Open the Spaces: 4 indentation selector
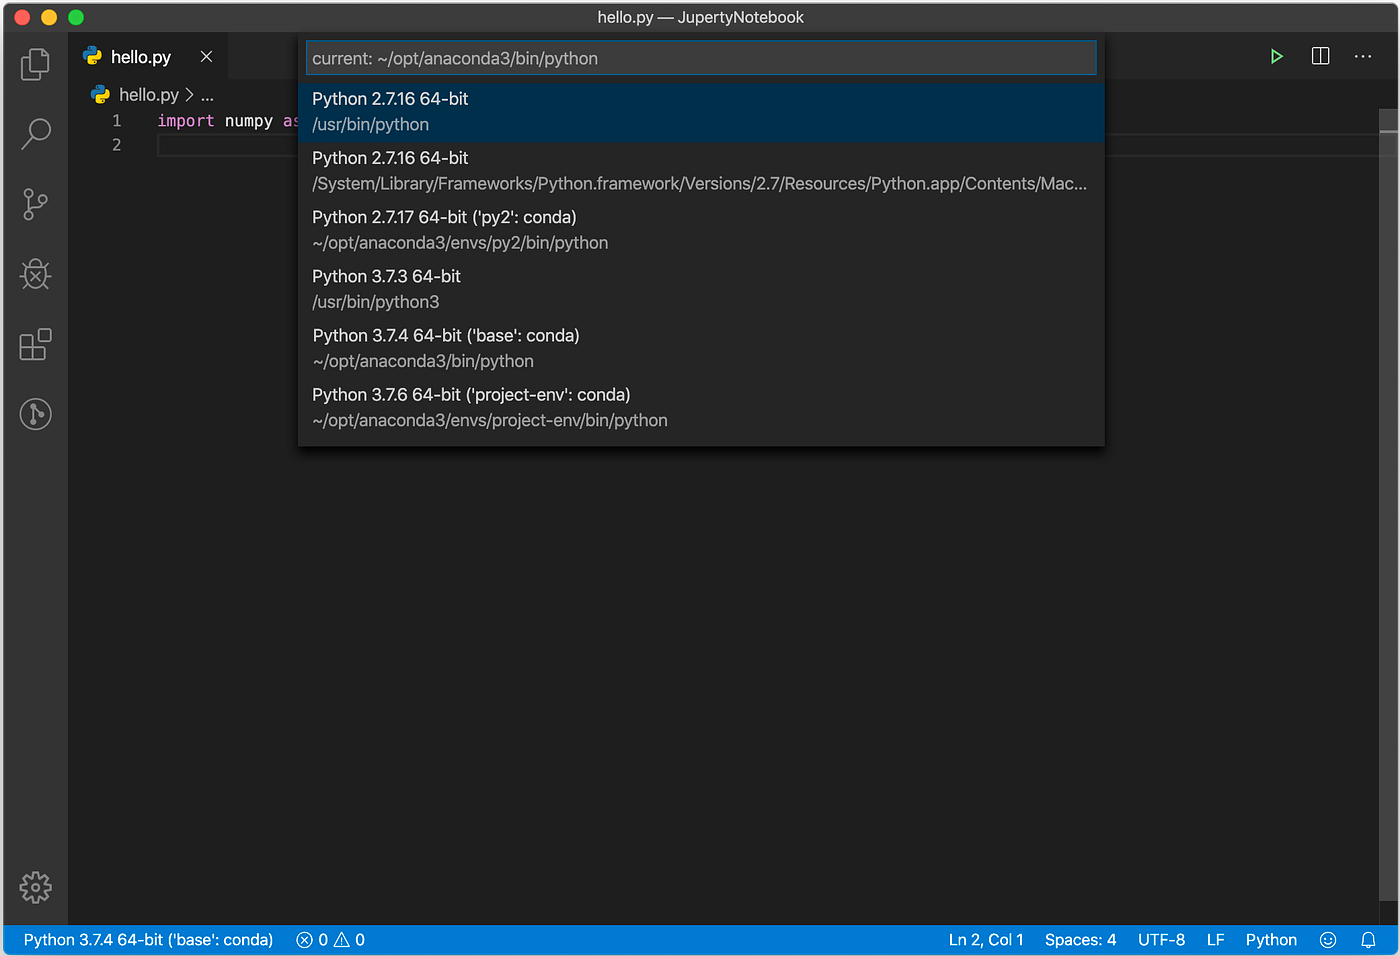Screen dimensions: 1400x956 click(1080, 940)
